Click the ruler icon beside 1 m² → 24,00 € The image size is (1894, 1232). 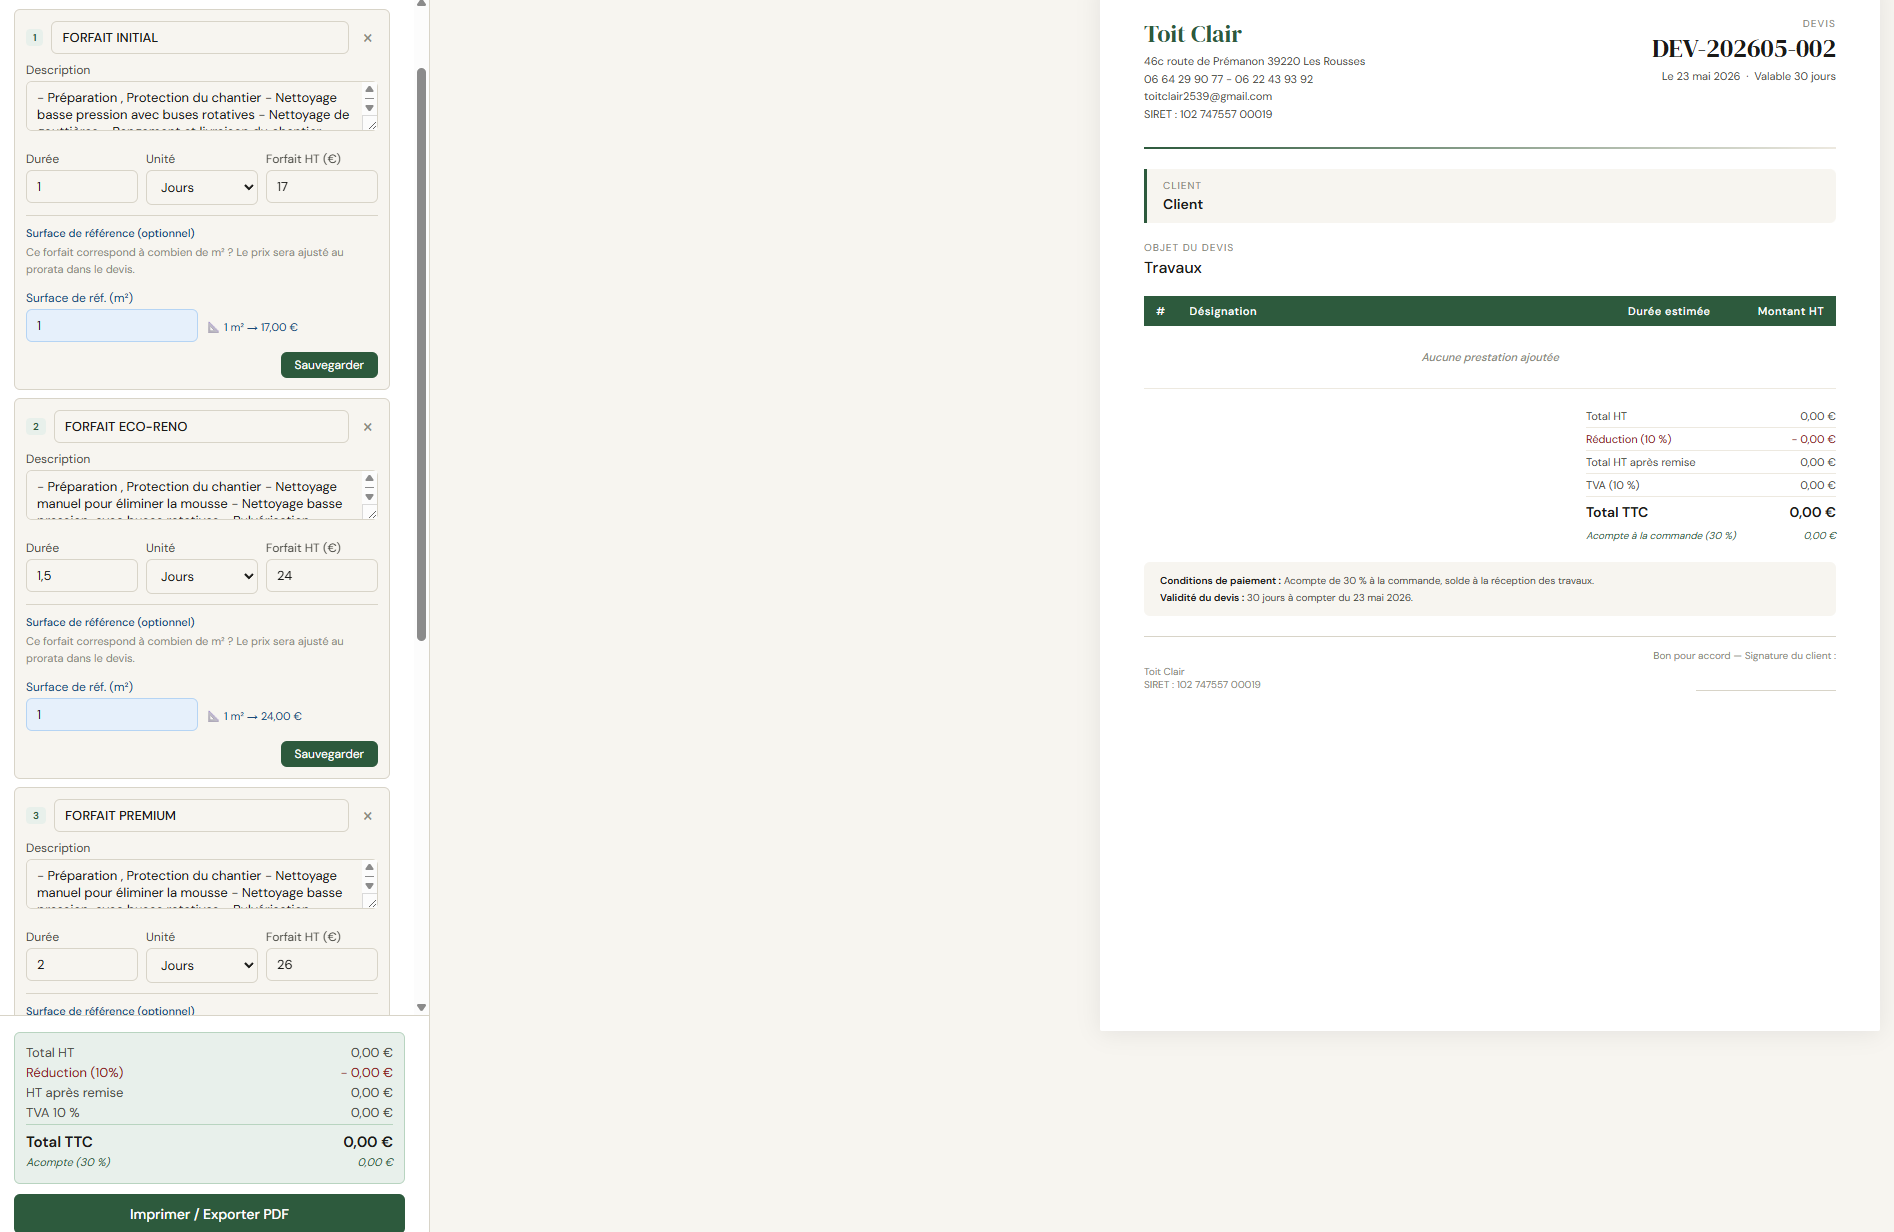[213, 716]
